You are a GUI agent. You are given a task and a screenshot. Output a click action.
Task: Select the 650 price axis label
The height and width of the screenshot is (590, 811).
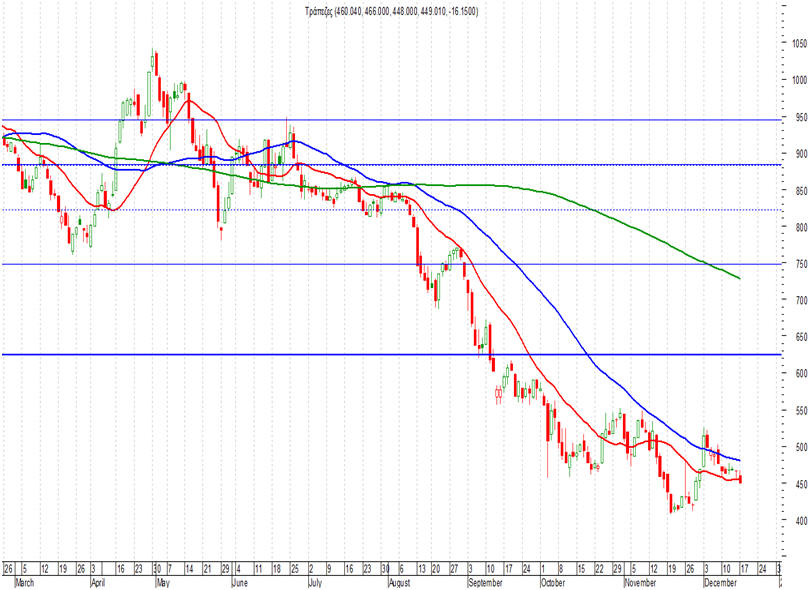coord(801,337)
